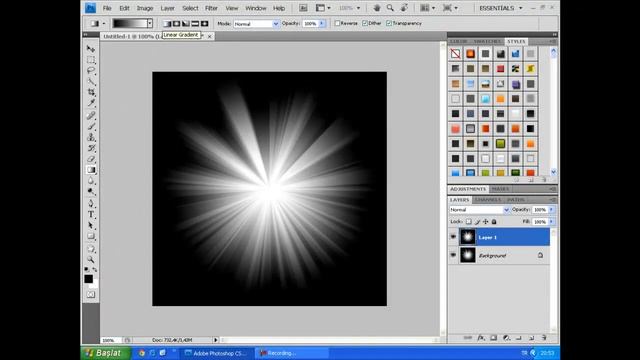Image resolution: width=640 pixels, height=360 pixels.
Task: Add a layer mask to Layer 1
Action: tap(493, 338)
